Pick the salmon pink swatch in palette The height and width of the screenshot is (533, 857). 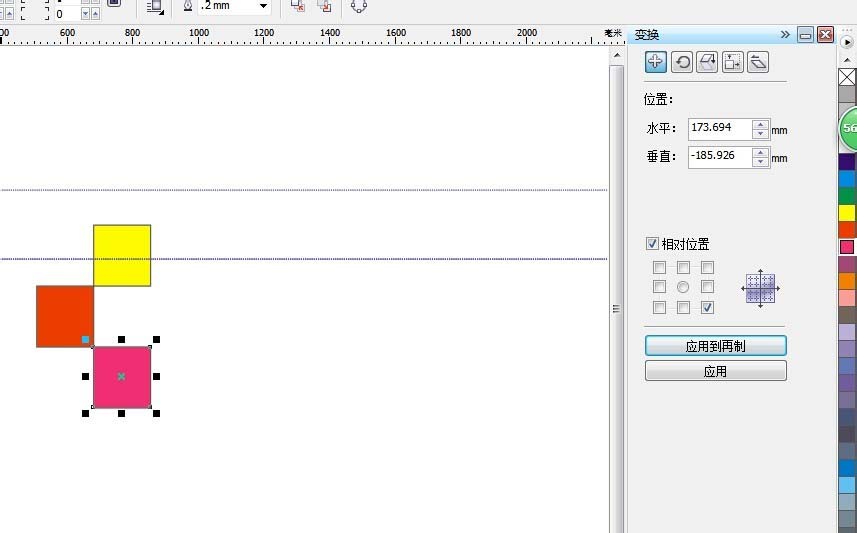coord(847,297)
